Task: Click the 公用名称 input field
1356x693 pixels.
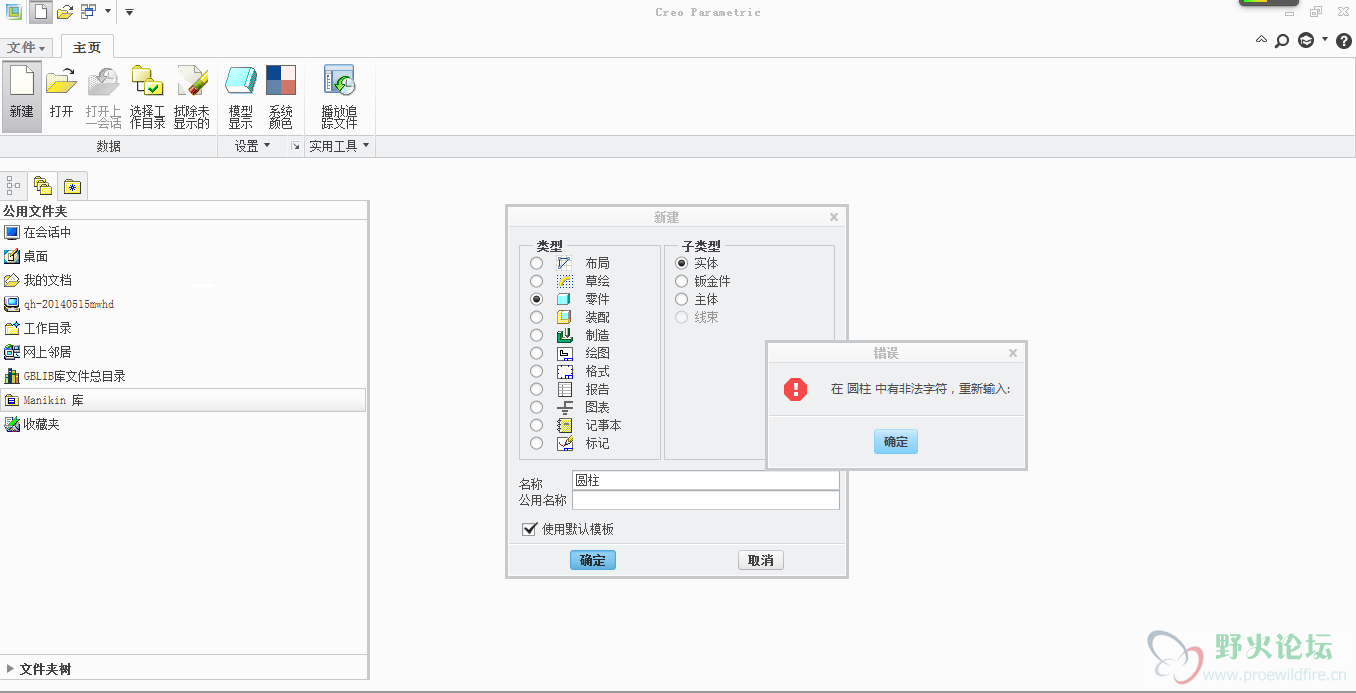Action: click(706, 500)
